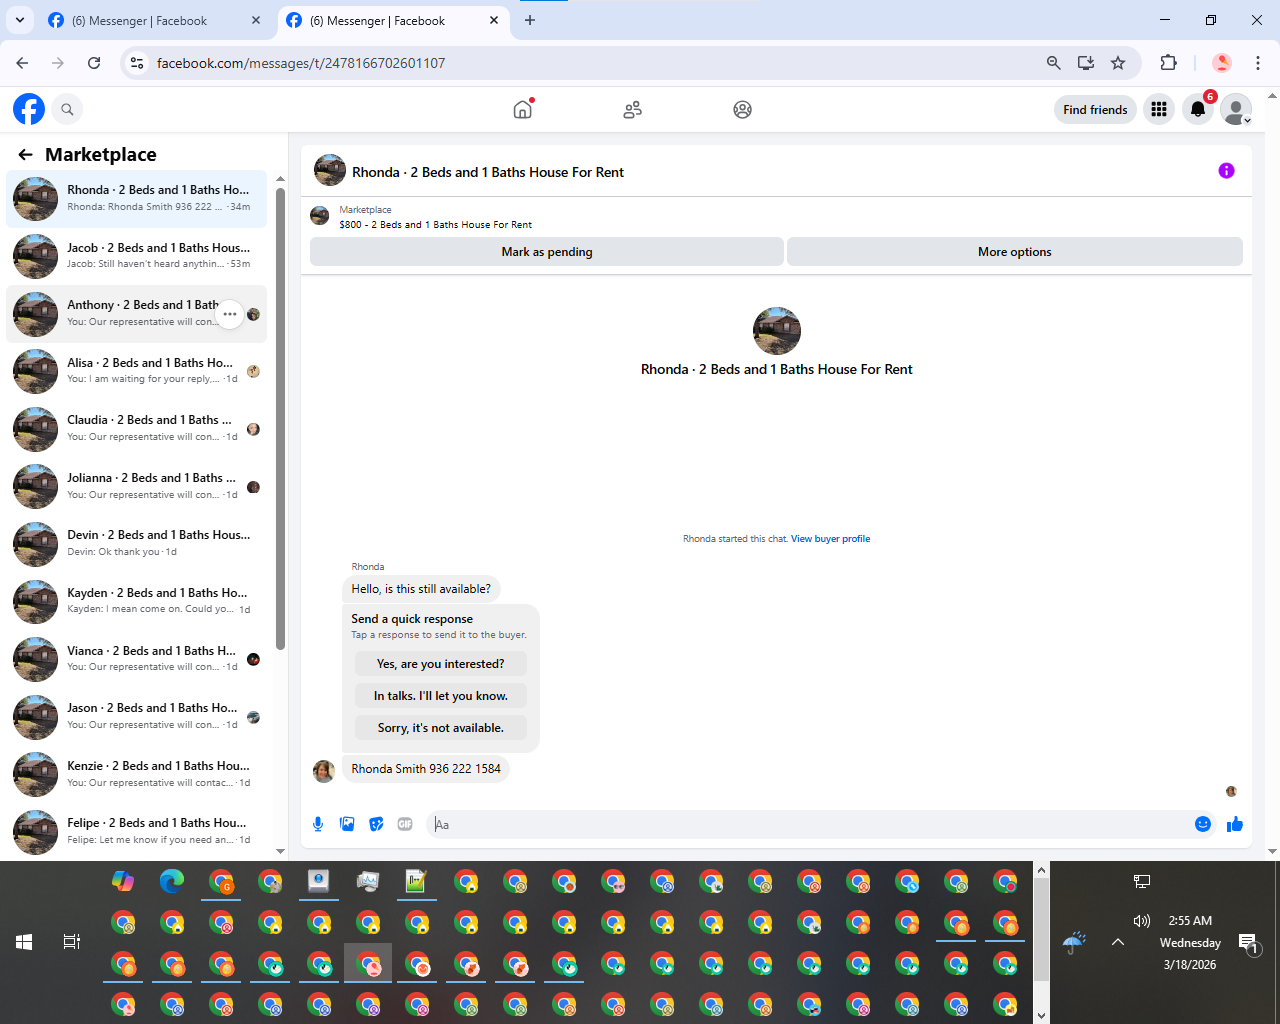Go back from Marketplace chats list
Image resolution: width=1280 pixels, height=1024 pixels.
point(25,154)
